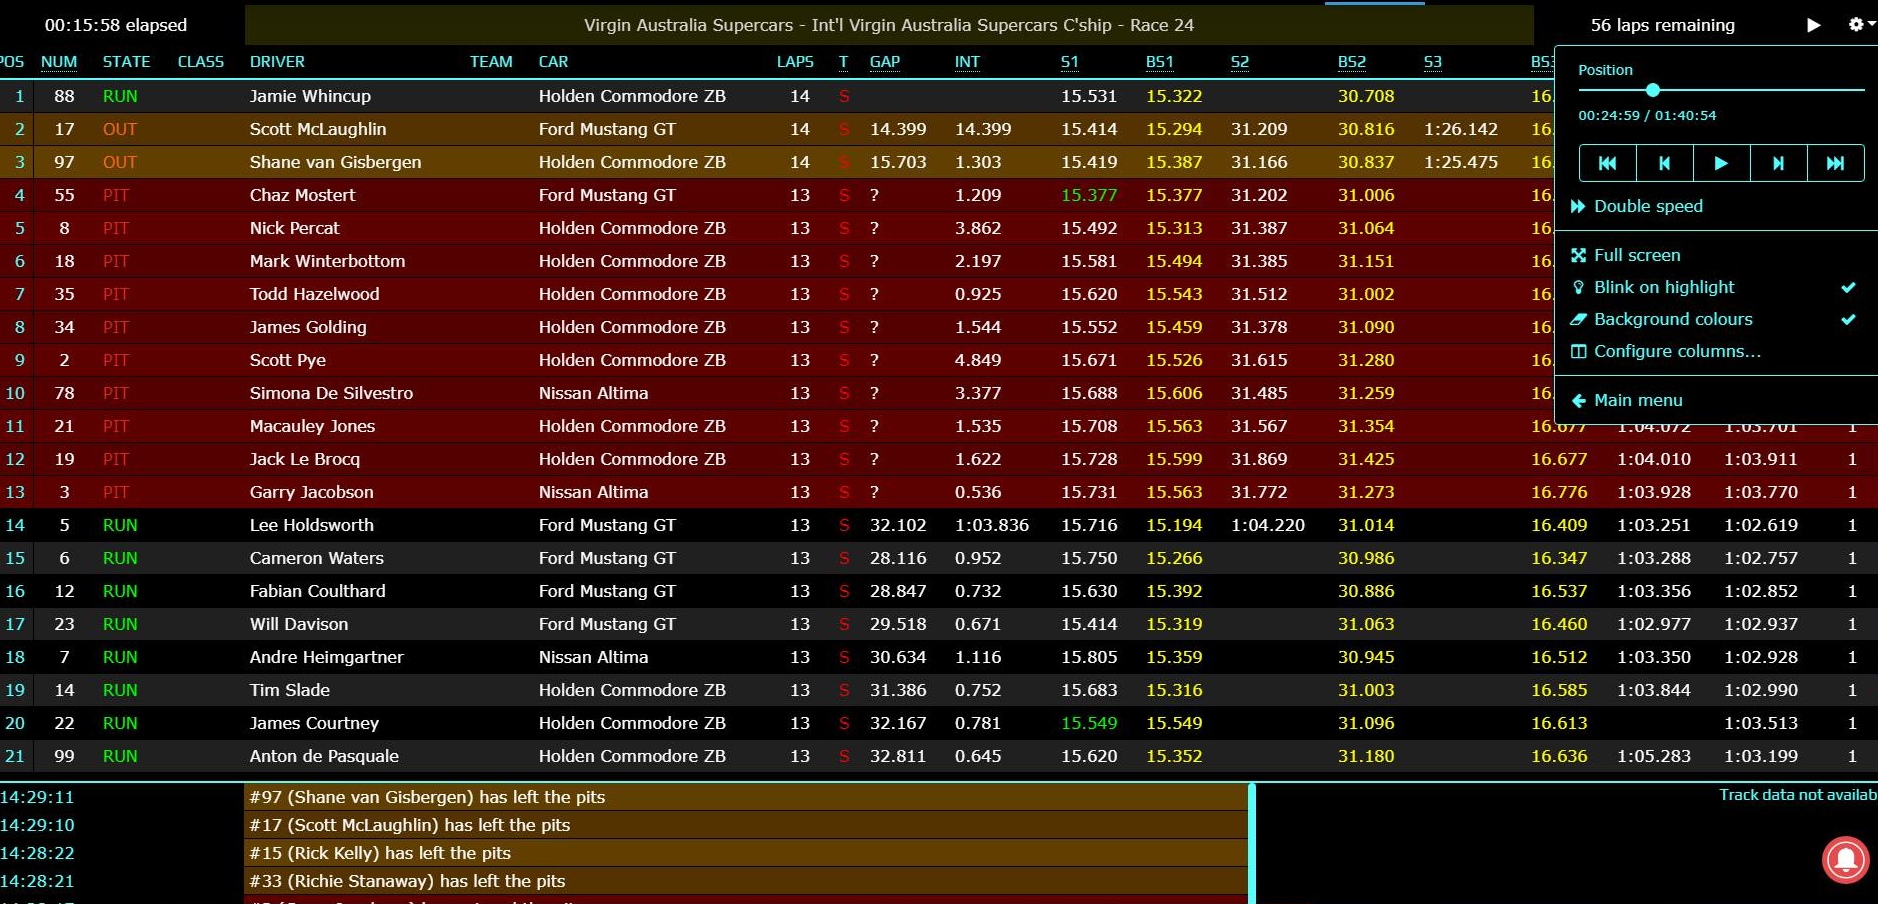Select Scott McLaughlin driver name
This screenshot has height=904, width=1878.
click(x=318, y=129)
